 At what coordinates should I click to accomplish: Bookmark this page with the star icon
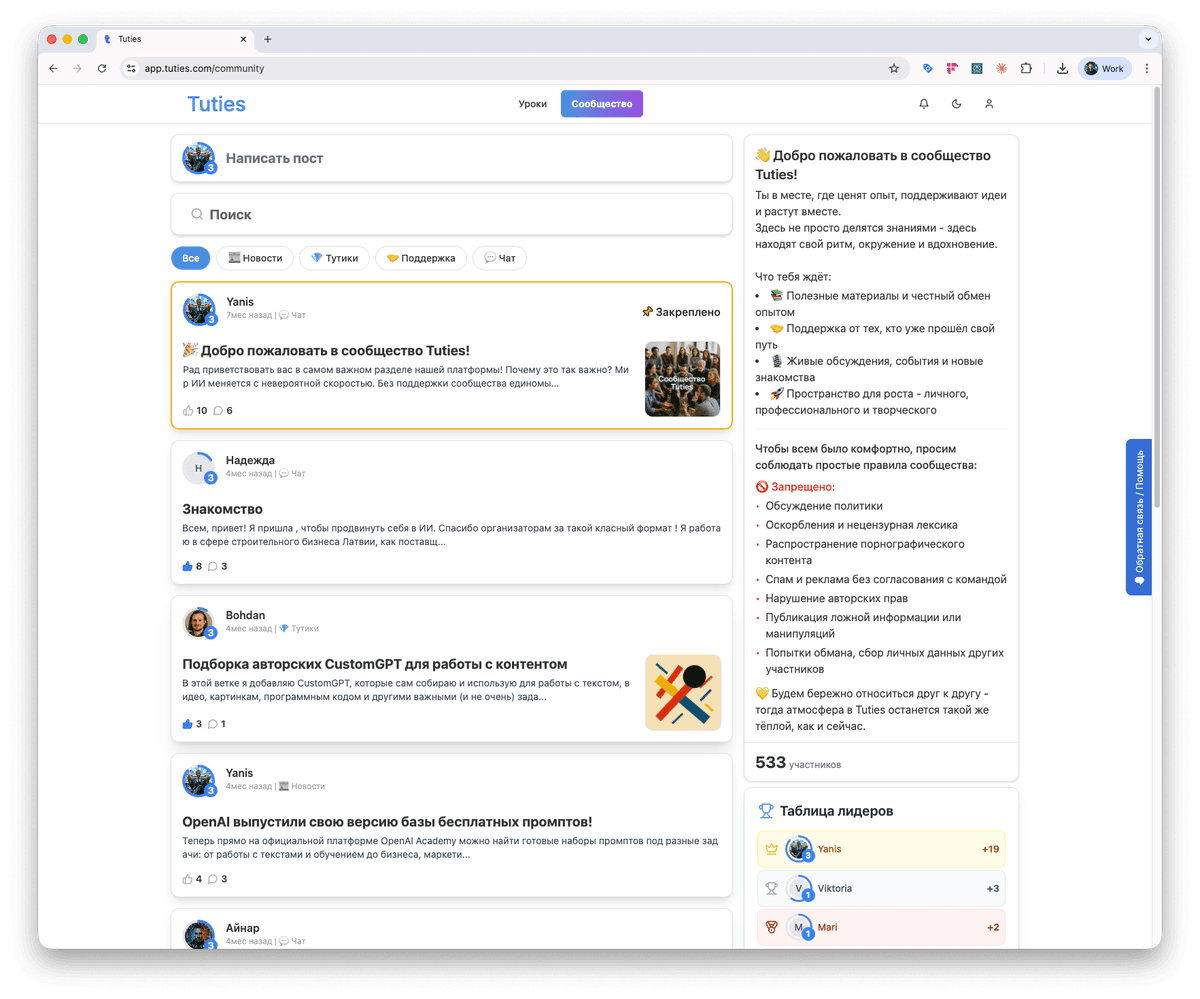pos(894,69)
